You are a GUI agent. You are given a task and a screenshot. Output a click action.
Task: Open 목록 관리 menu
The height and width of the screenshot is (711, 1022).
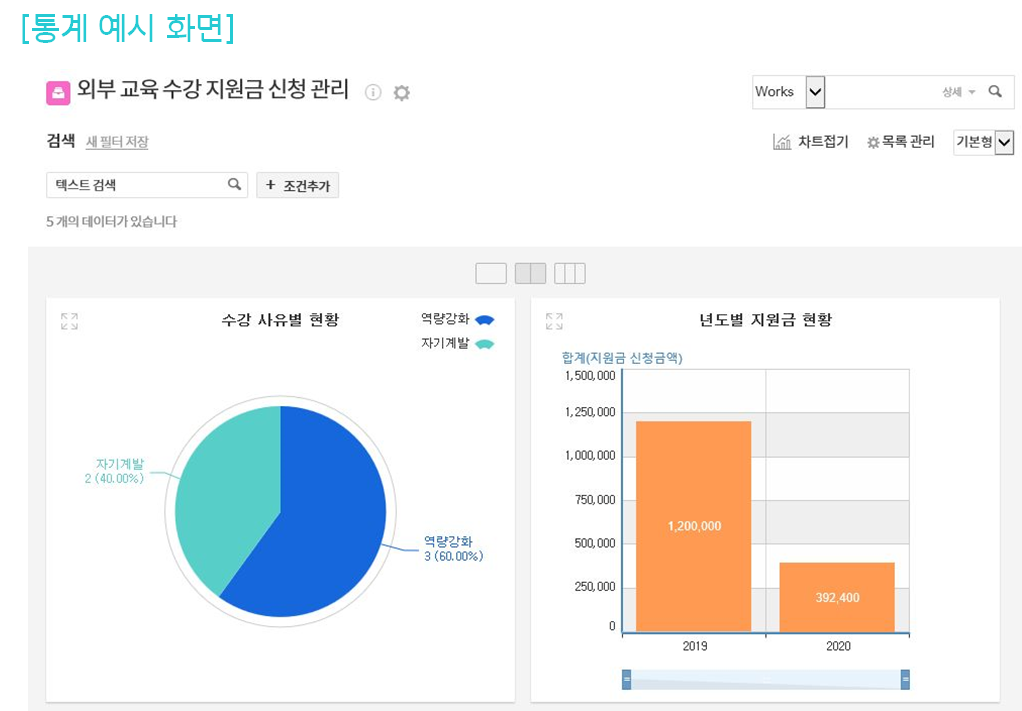[901, 142]
